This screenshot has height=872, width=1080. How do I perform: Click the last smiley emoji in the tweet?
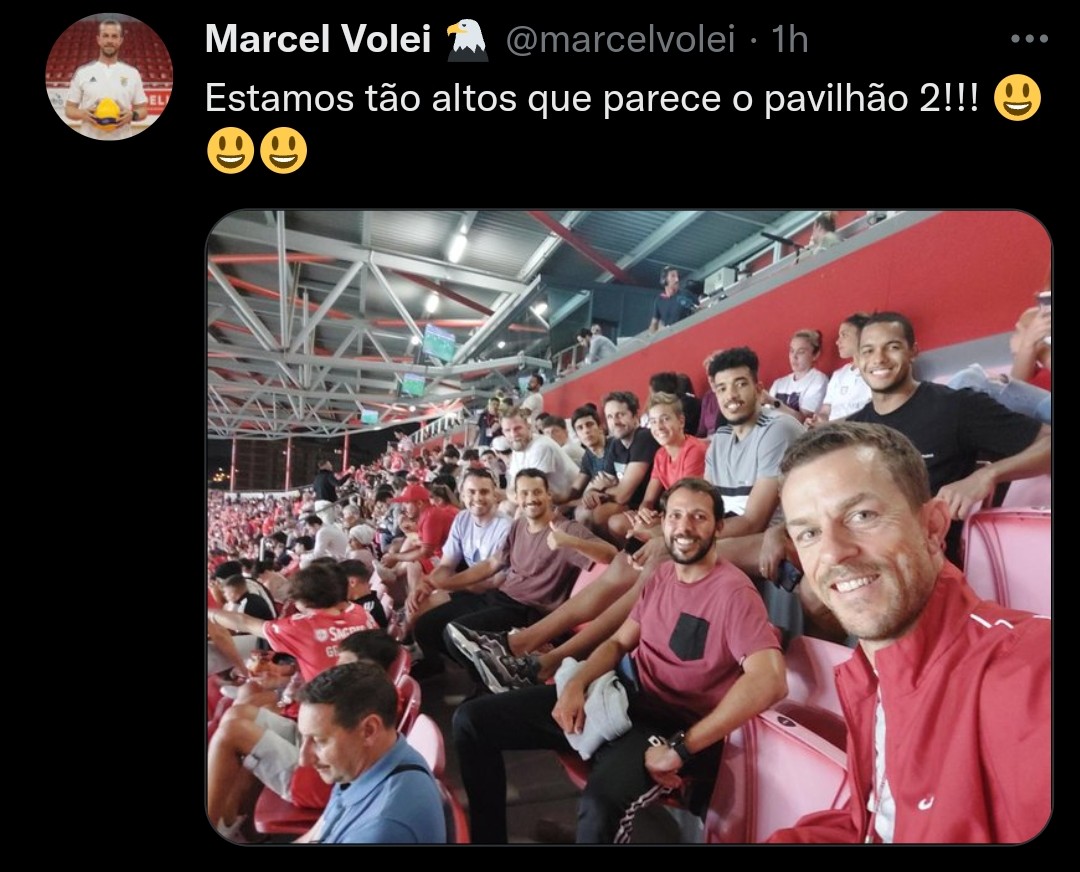284,150
